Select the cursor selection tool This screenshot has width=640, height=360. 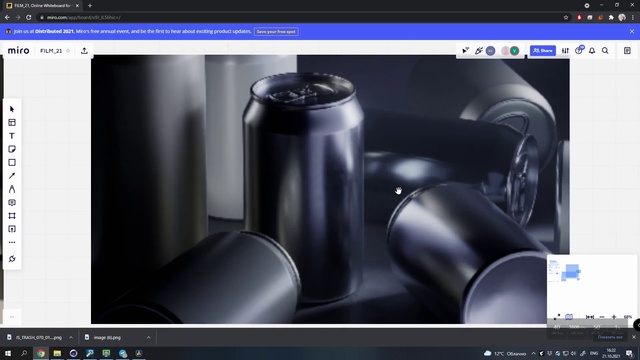click(12, 109)
